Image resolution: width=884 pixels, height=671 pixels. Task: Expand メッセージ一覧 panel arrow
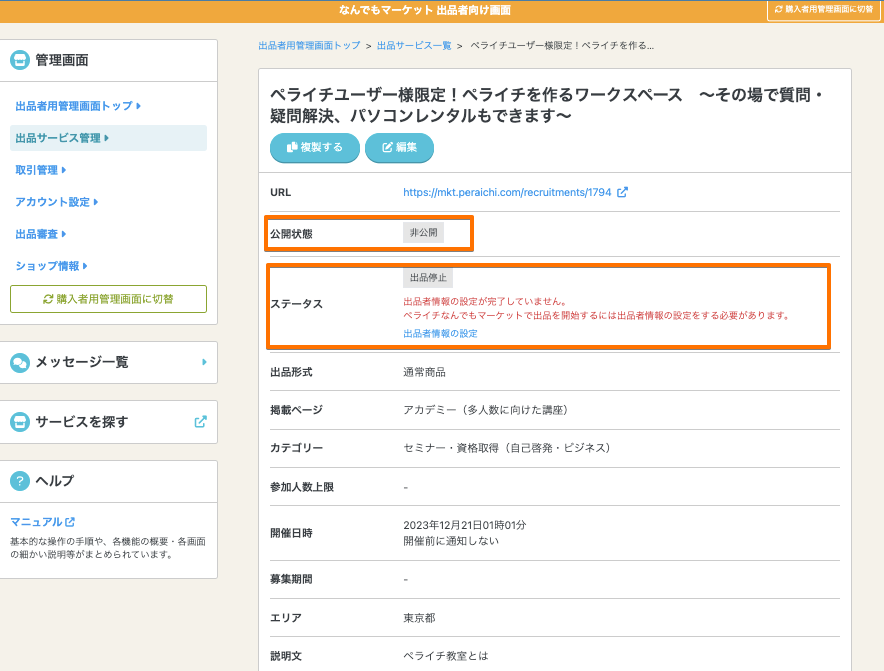coord(204,362)
